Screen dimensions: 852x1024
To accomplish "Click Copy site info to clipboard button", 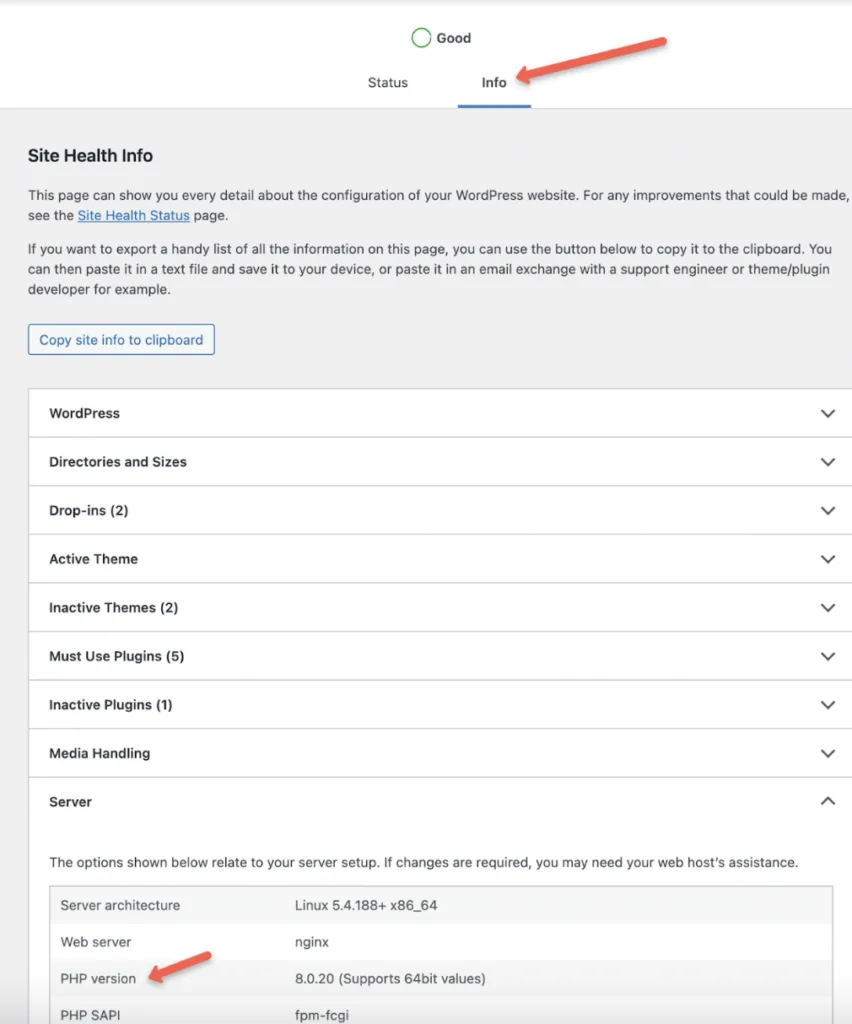I will (121, 340).
